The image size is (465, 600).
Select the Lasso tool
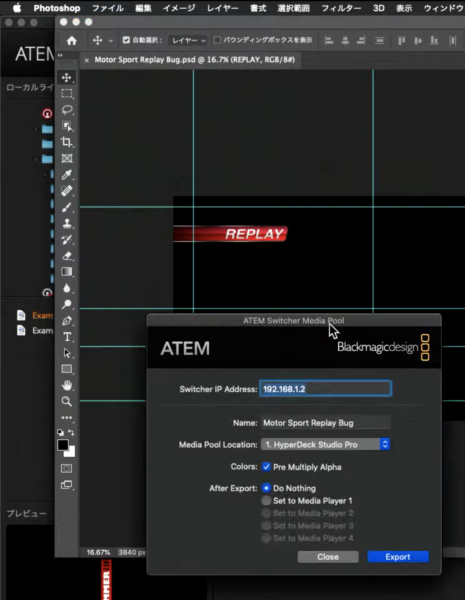[x=67, y=110]
